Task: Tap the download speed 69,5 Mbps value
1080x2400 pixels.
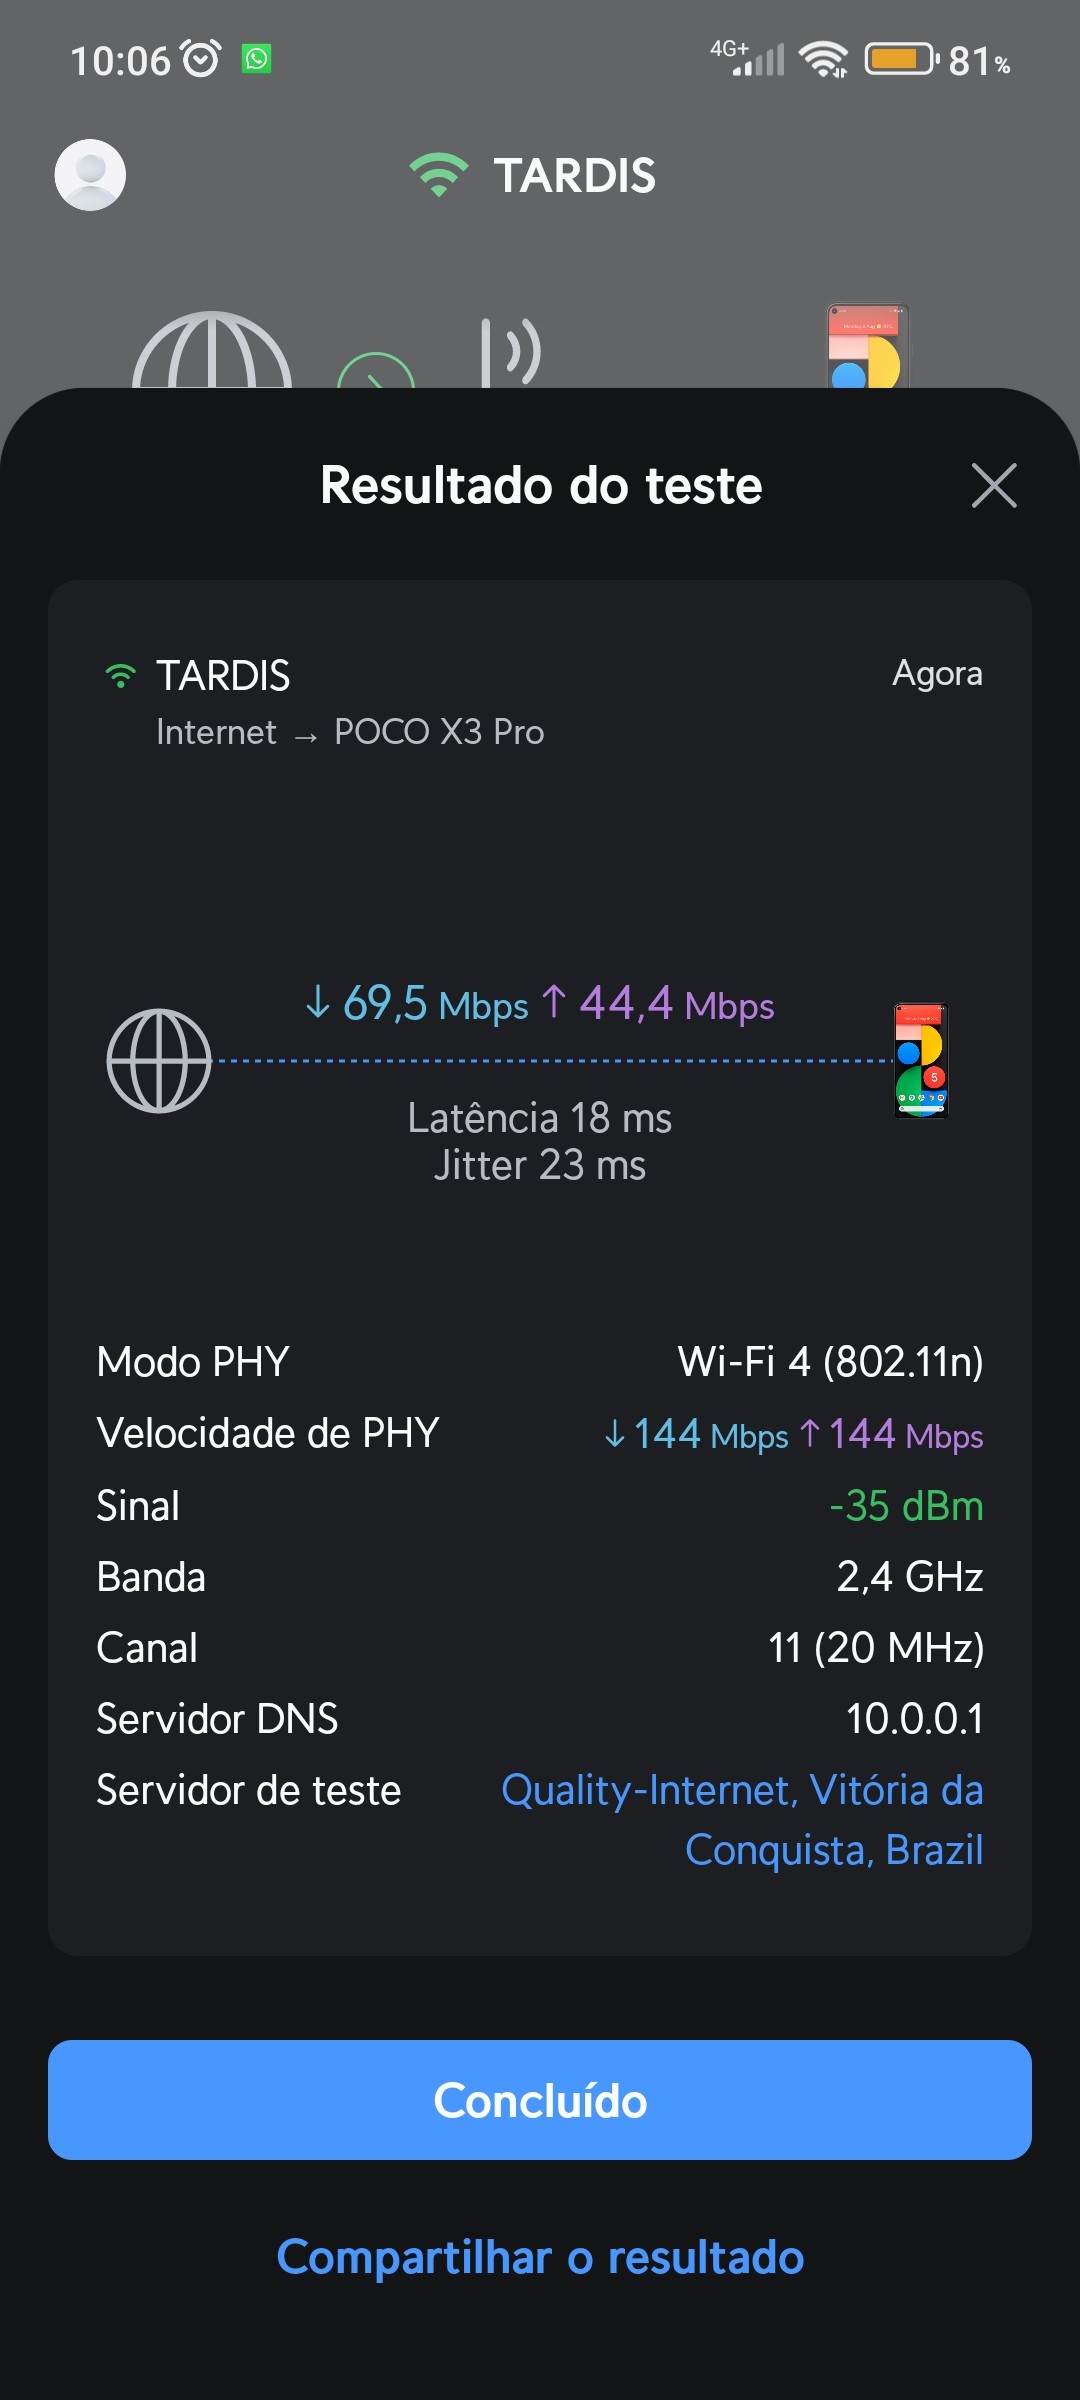Action: [417, 1004]
